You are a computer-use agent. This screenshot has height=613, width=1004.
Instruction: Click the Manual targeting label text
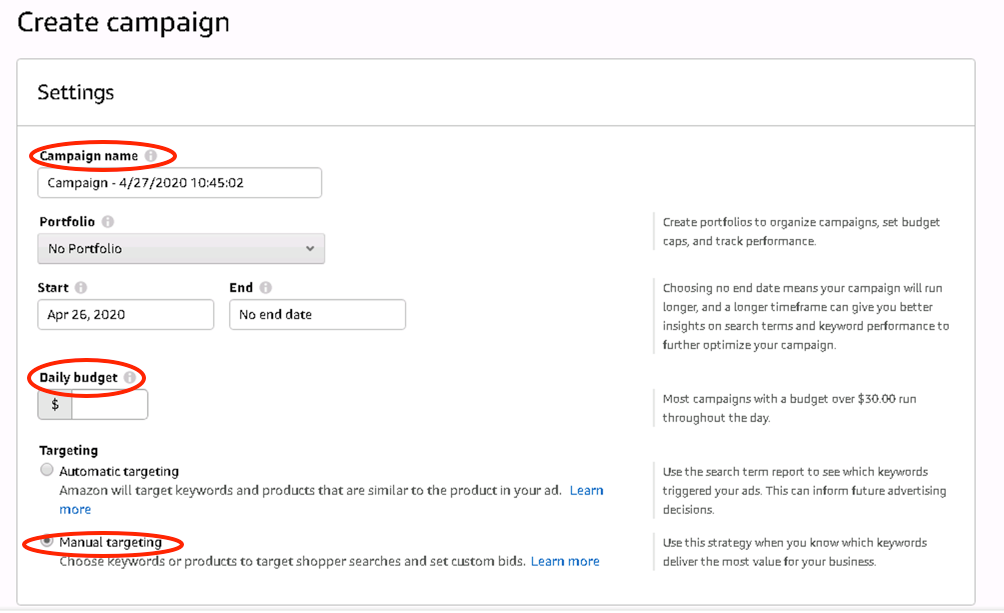click(111, 543)
